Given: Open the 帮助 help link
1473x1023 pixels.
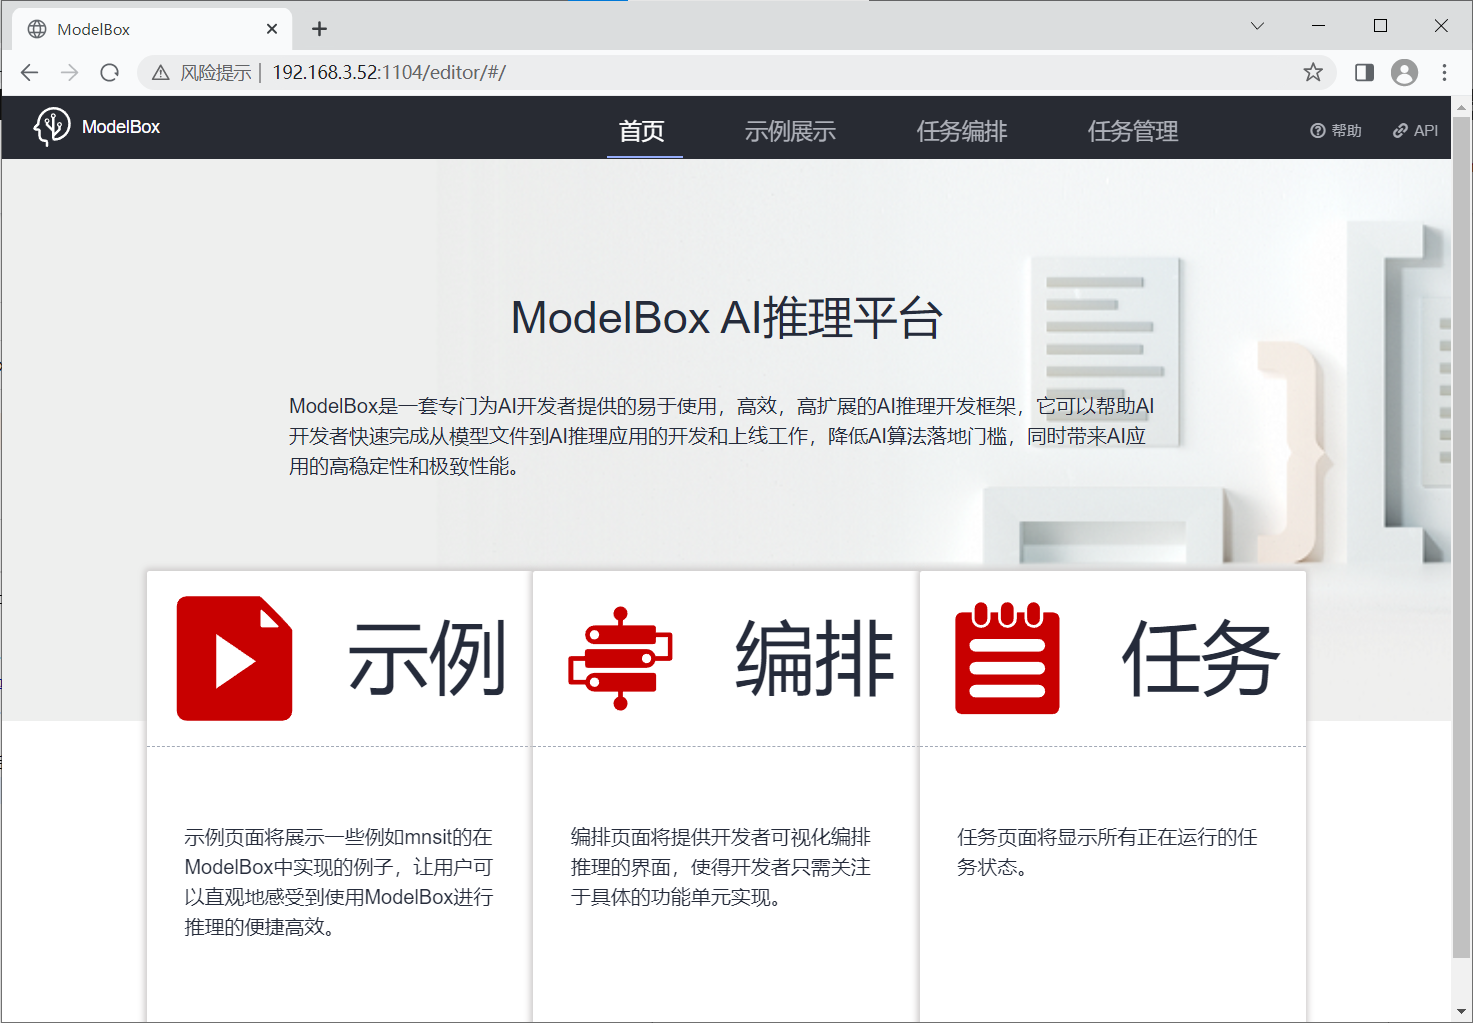Looking at the screenshot, I should click(x=1336, y=131).
